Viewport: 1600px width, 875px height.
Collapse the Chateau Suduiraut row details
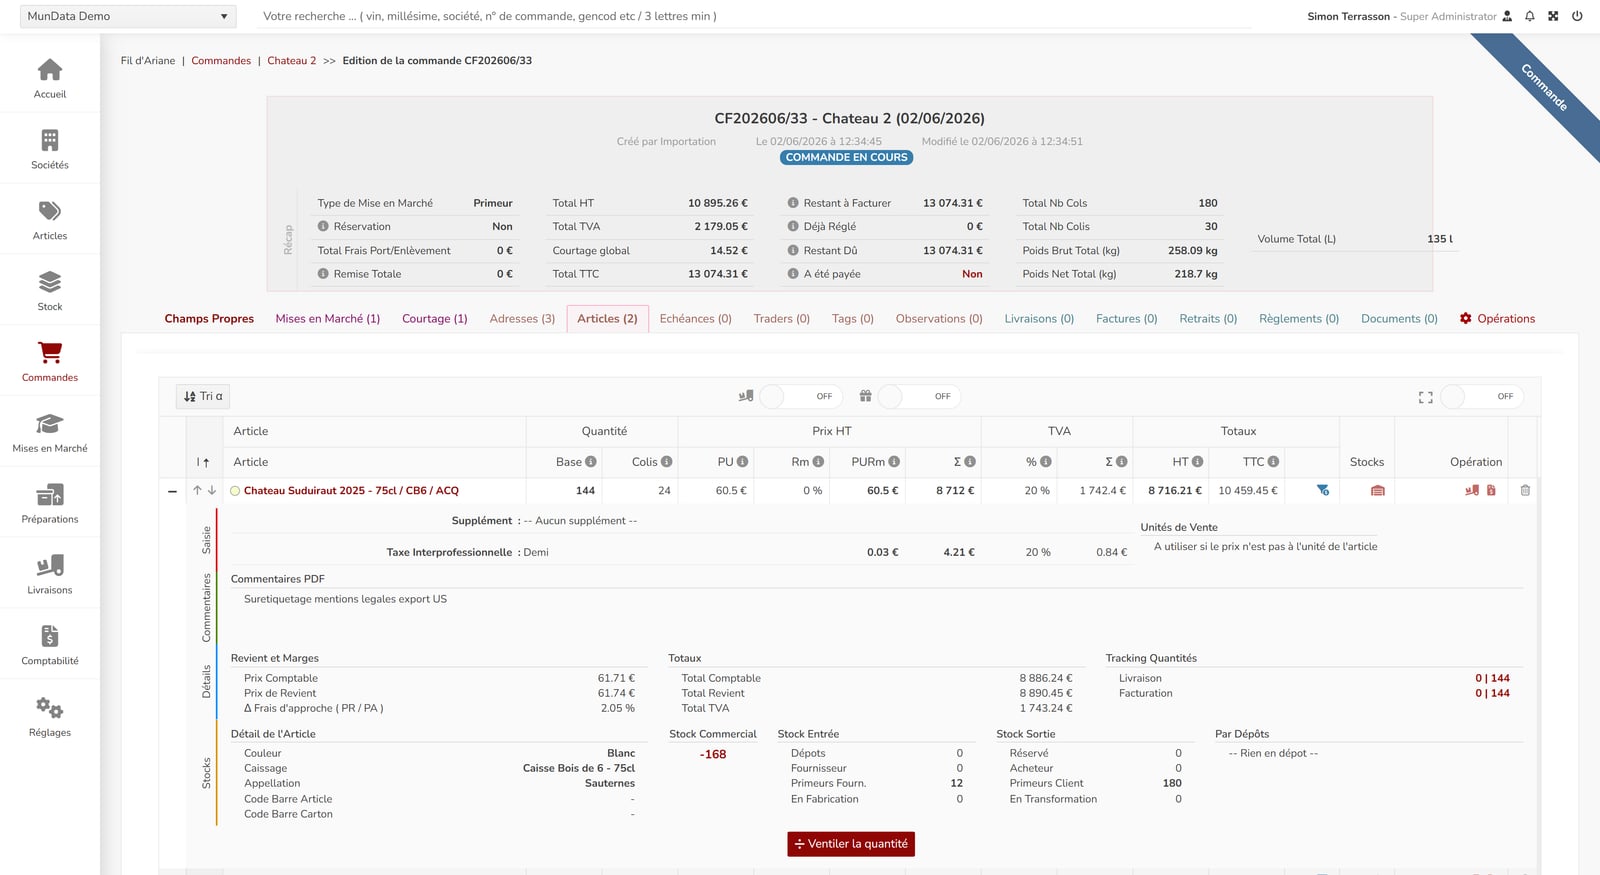coord(172,491)
